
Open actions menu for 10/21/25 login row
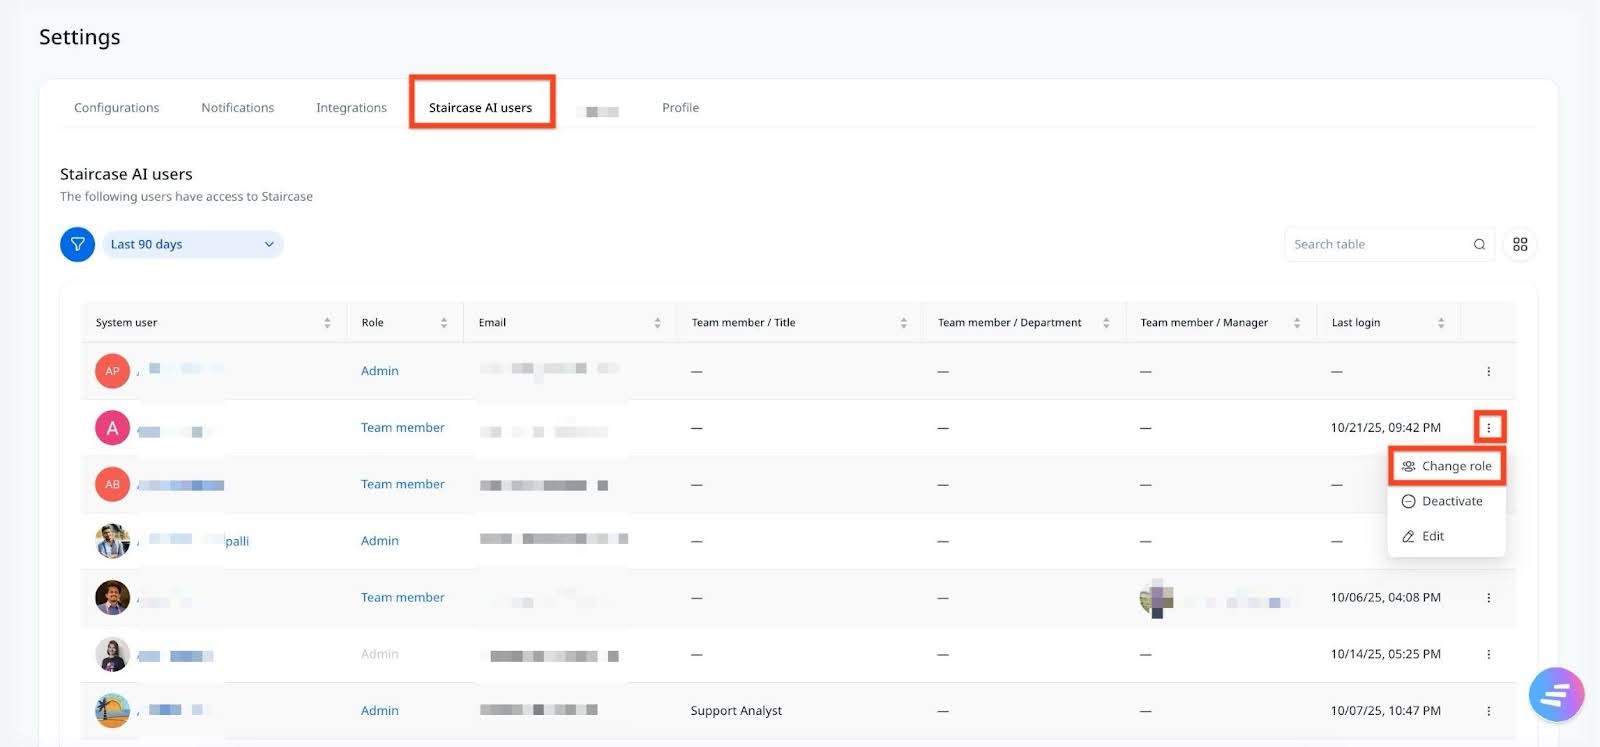[x=1488, y=428]
